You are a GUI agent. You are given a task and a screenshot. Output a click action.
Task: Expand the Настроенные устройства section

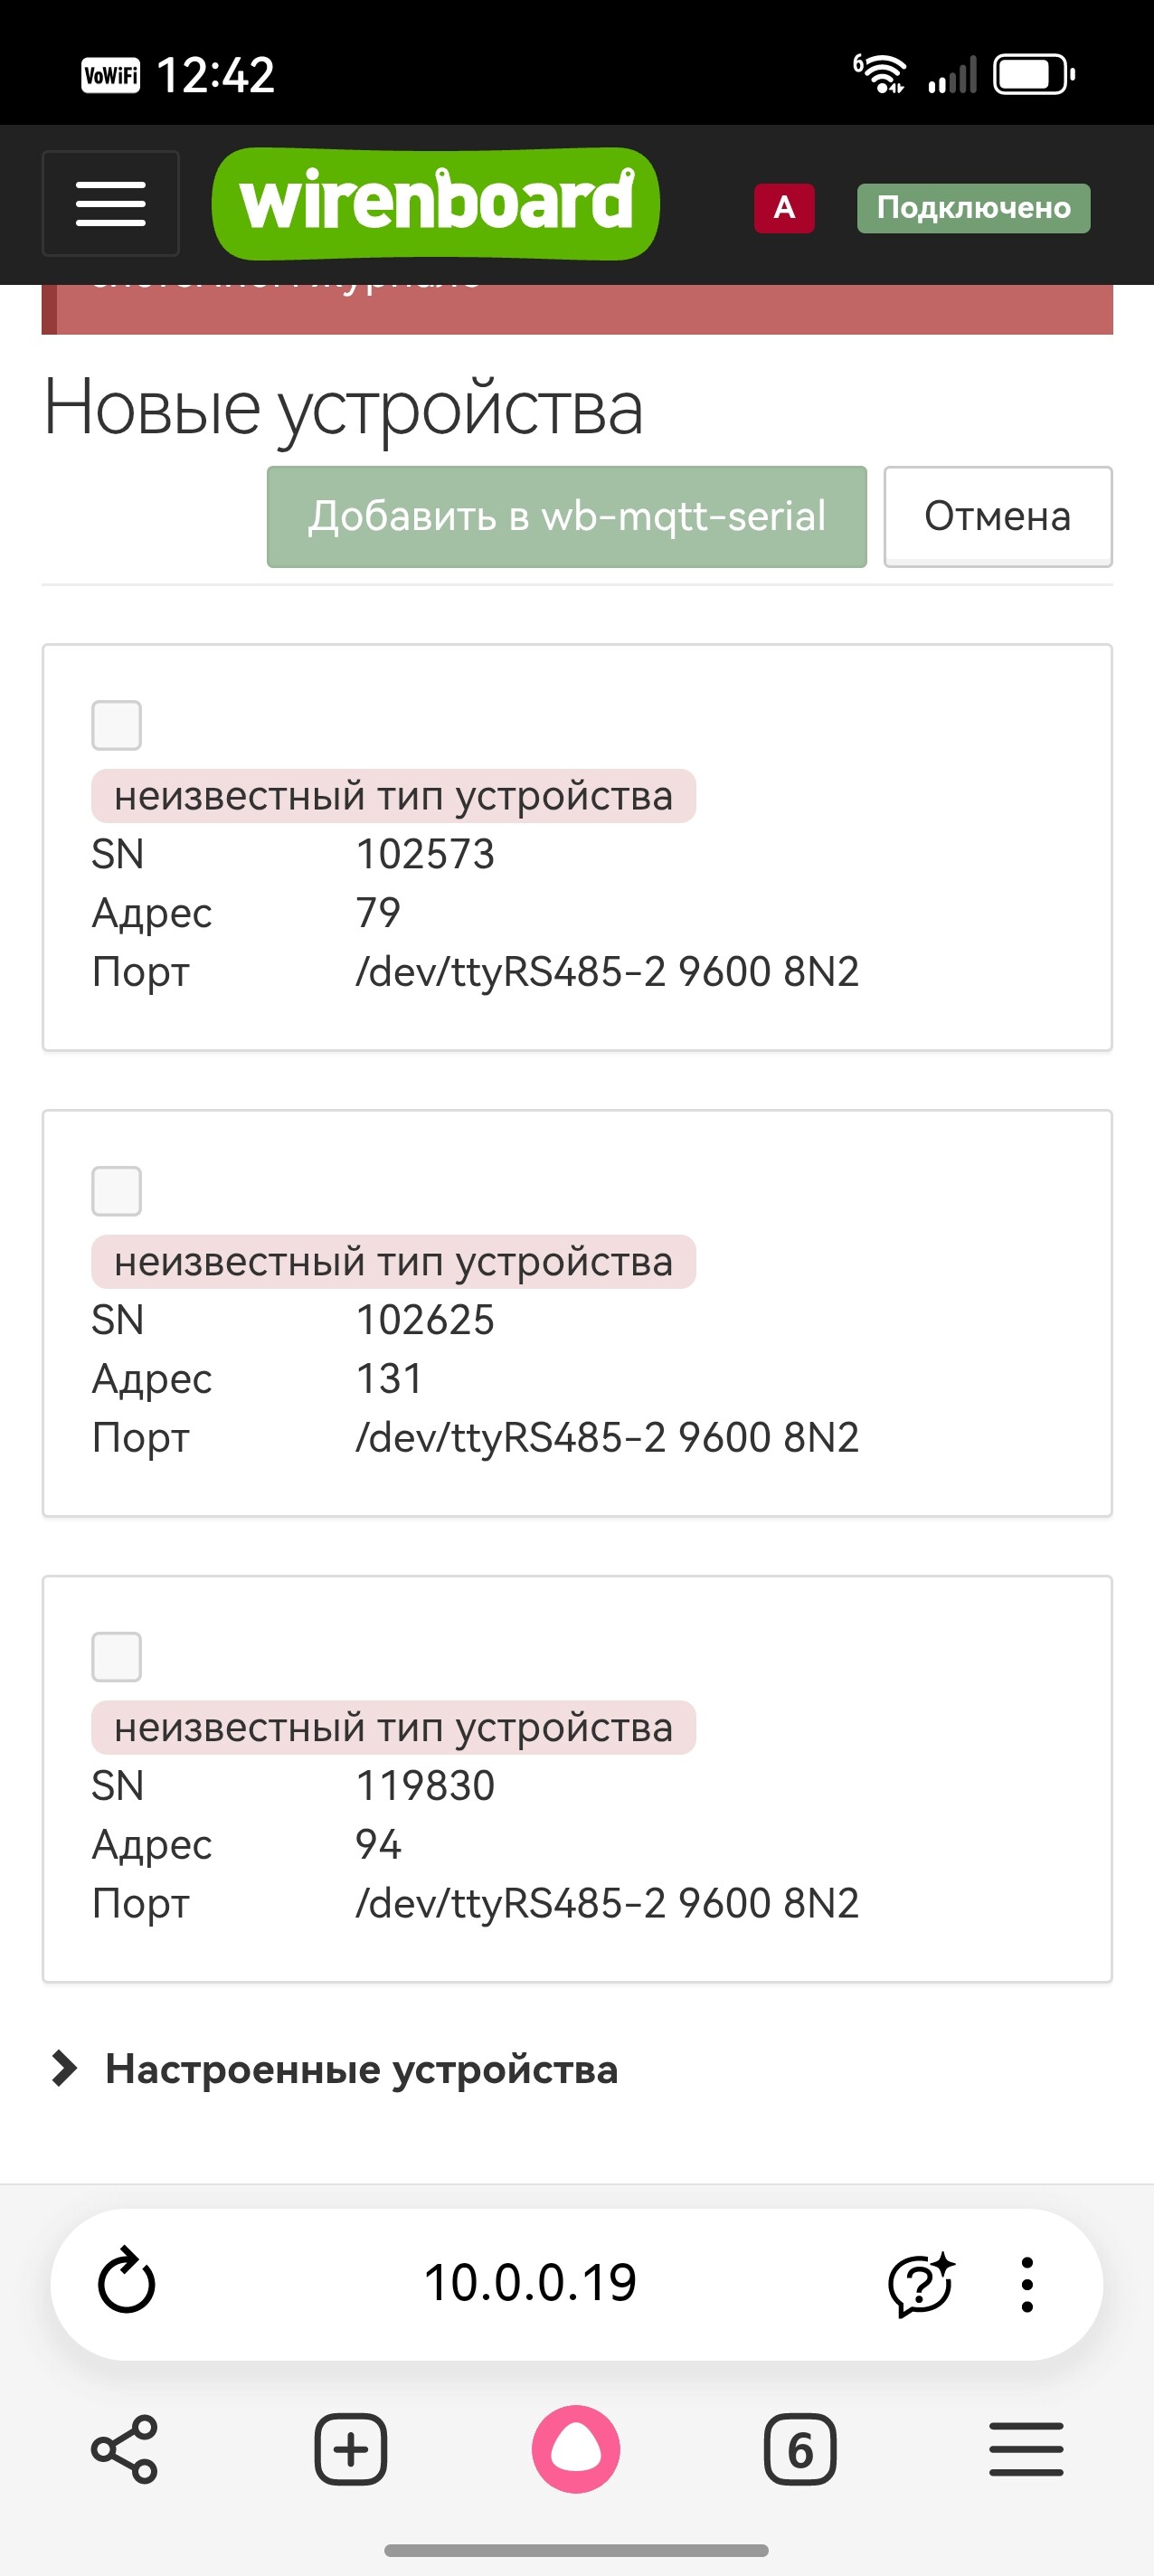[x=360, y=2069]
